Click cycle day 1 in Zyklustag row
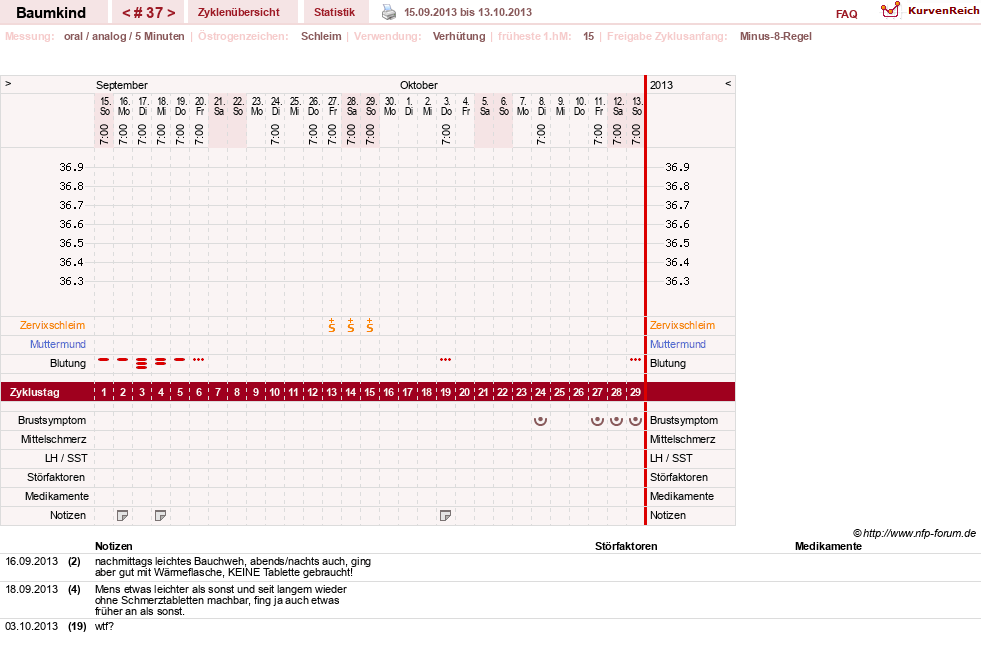The height and width of the screenshot is (667, 981). (x=104, y=392)
